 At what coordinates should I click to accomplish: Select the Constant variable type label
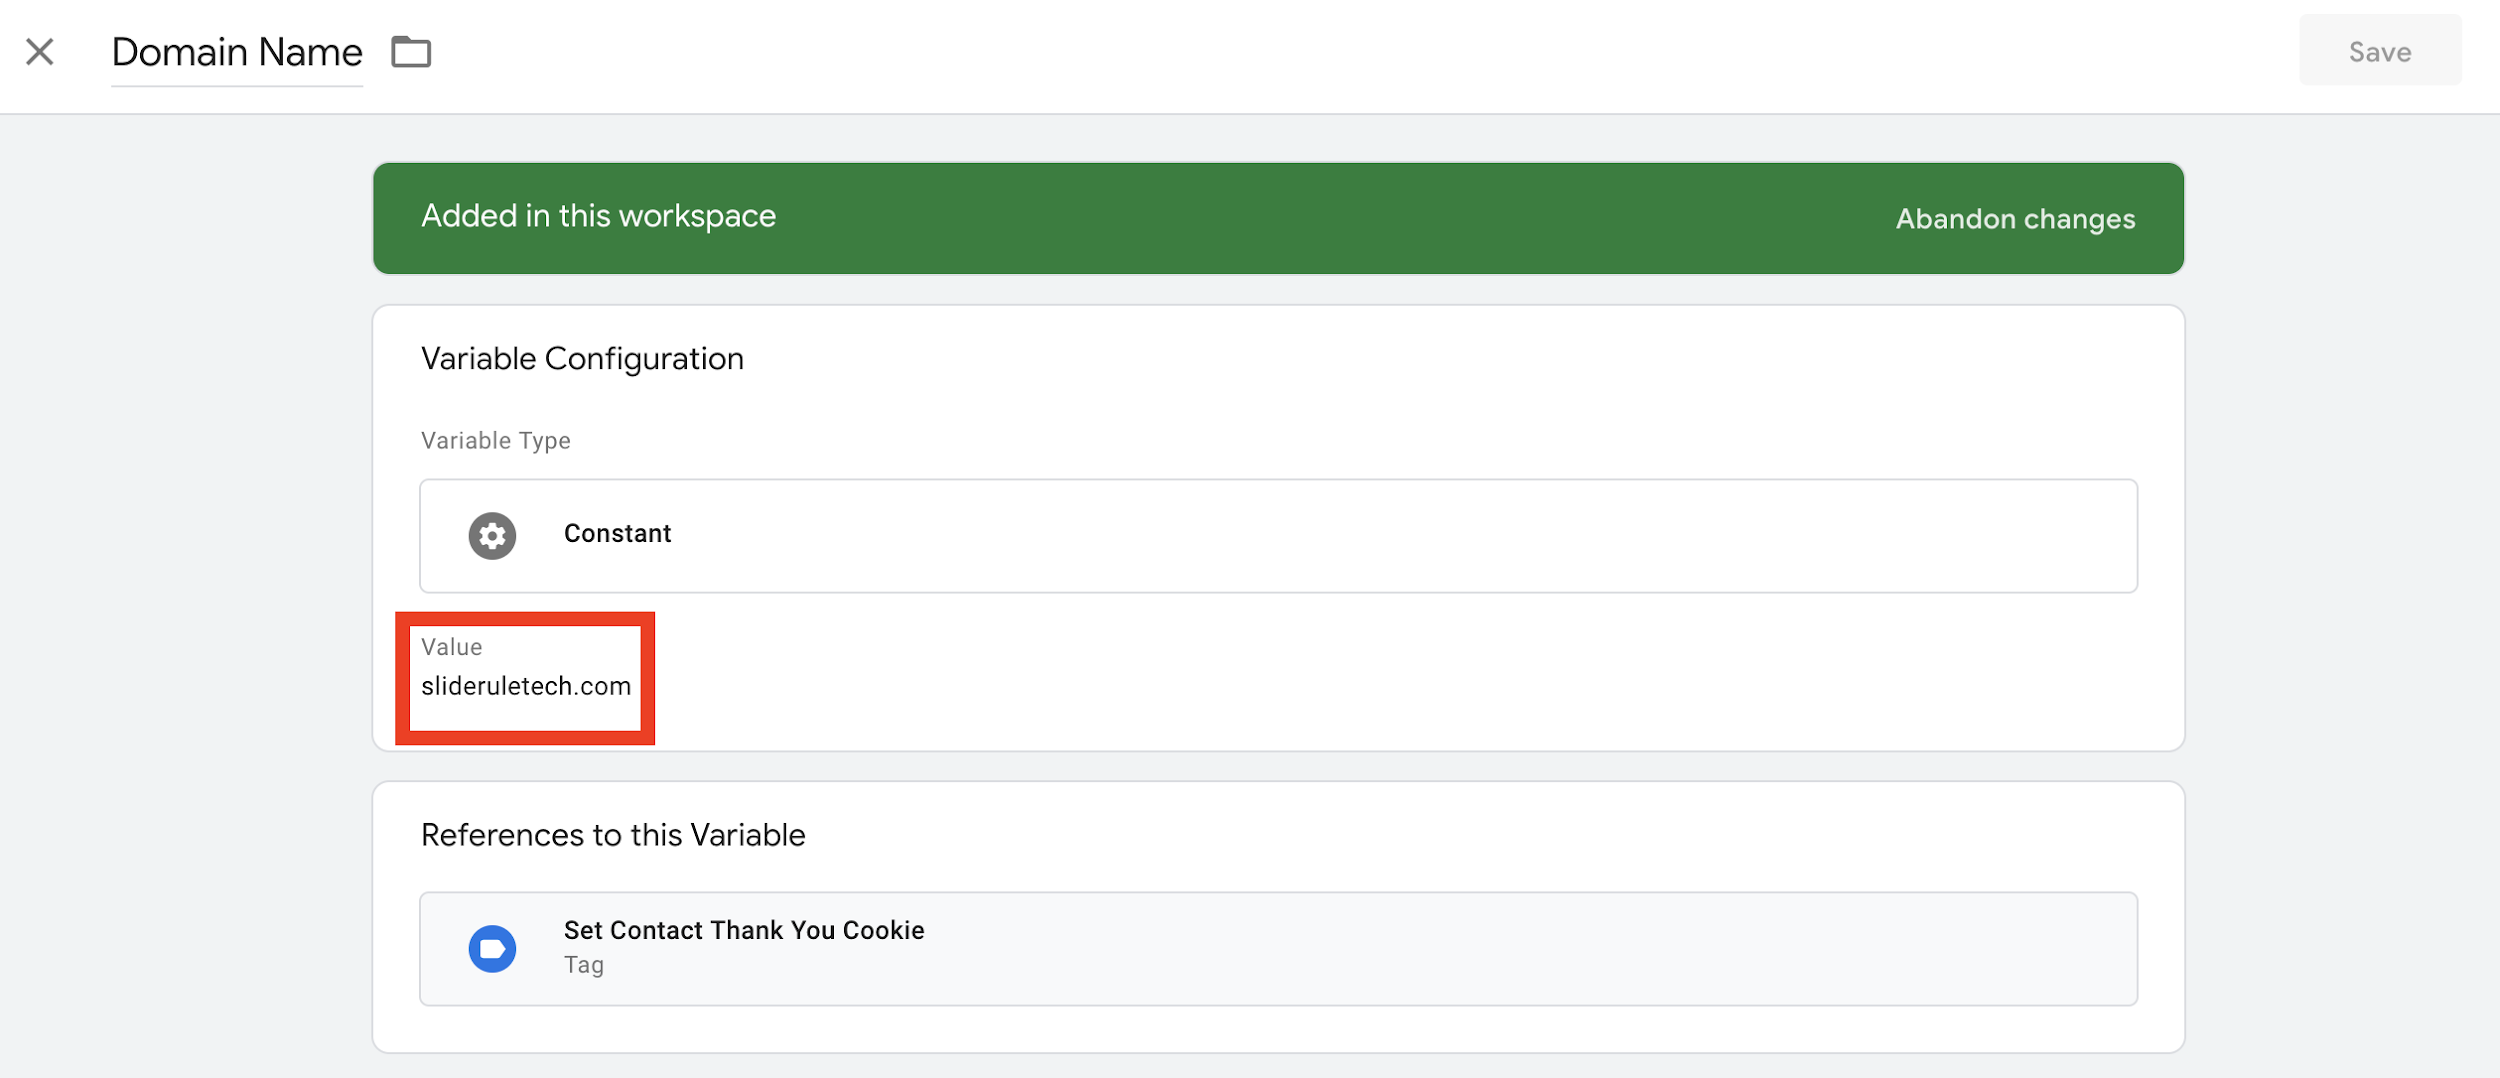[617, 534]
